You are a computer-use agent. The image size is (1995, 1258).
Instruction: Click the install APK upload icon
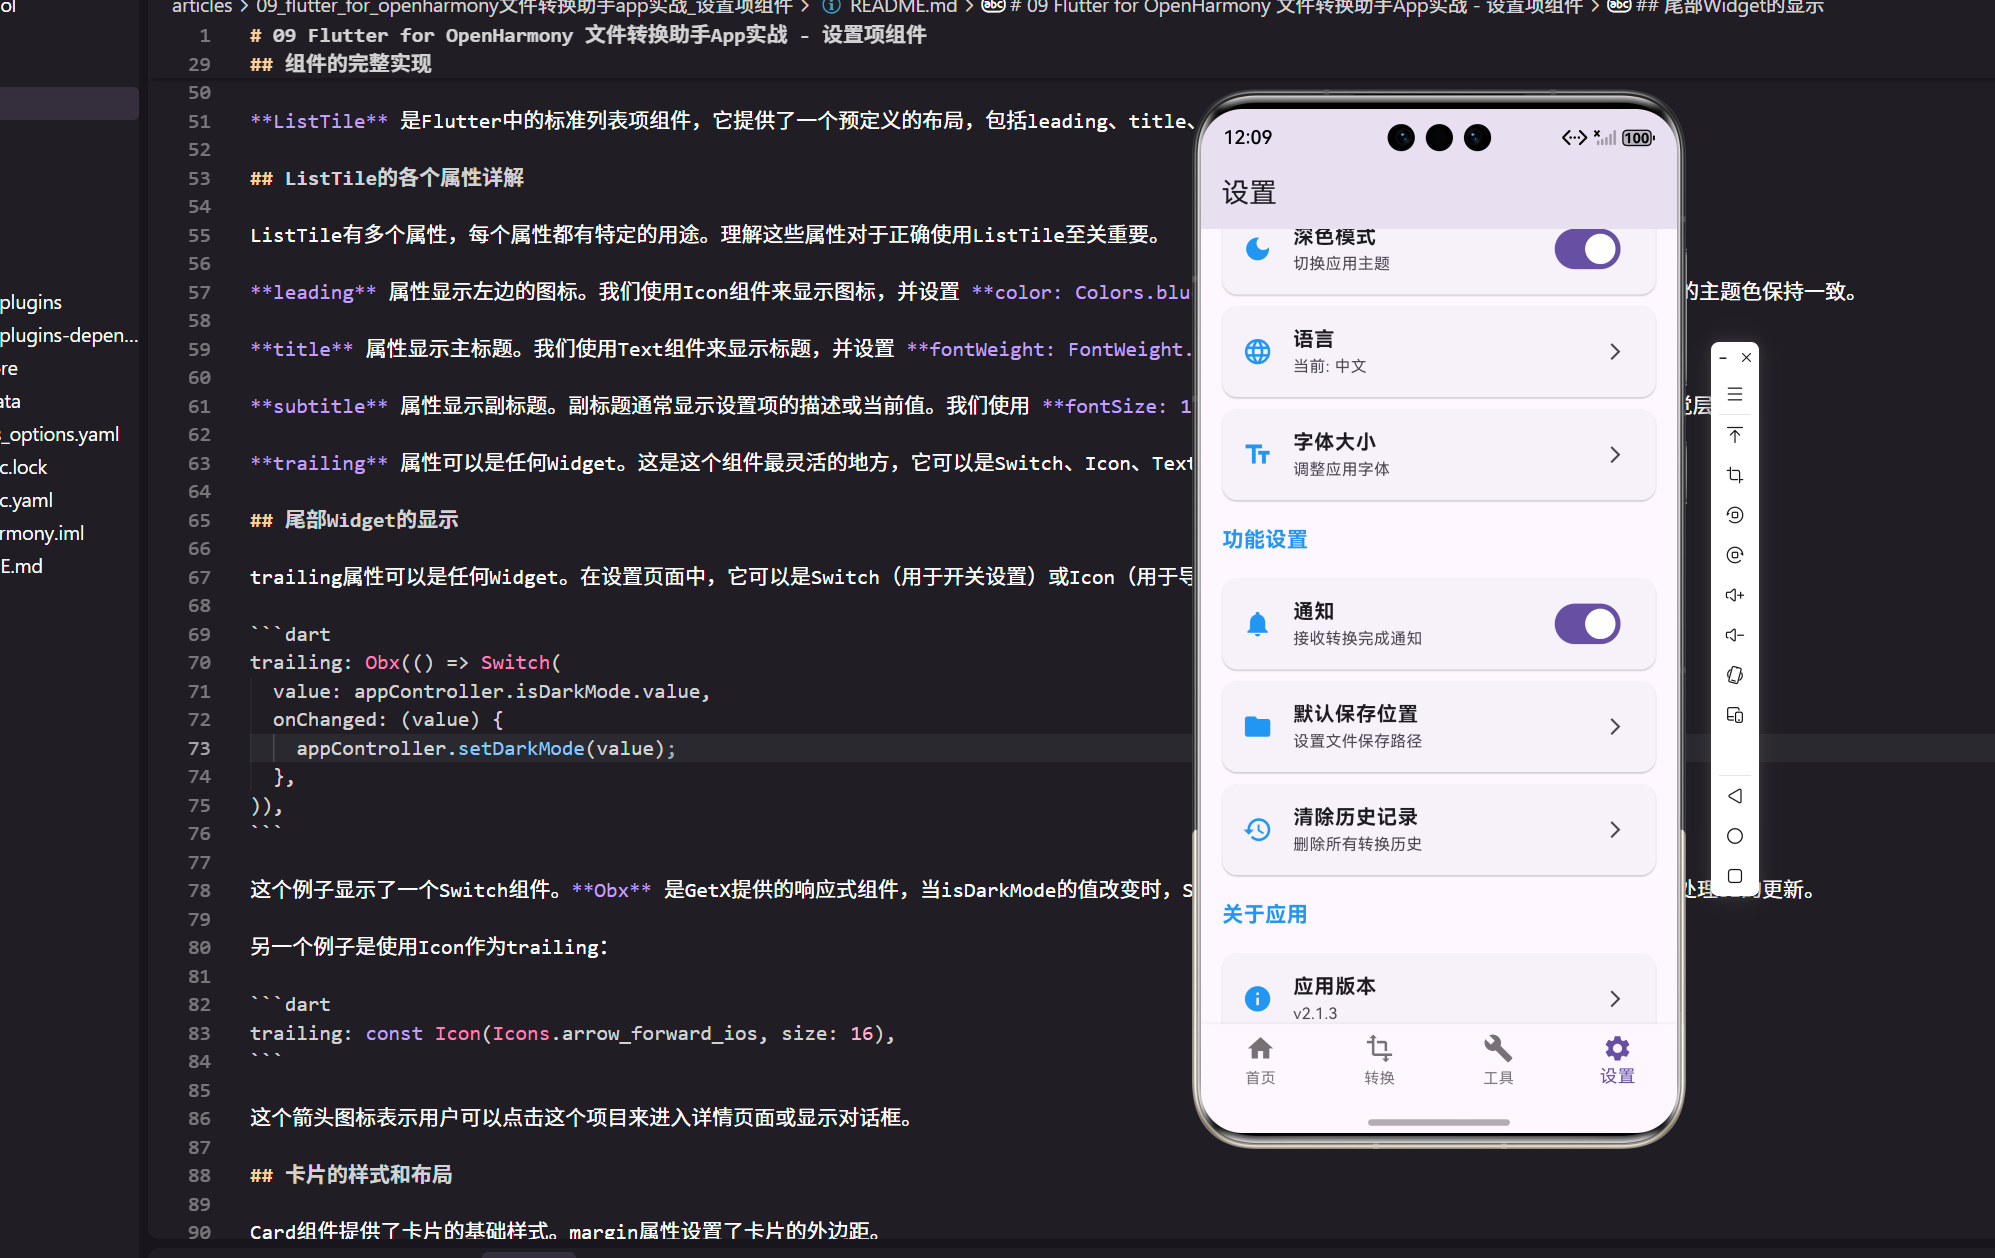click(x=1734, y=434)
